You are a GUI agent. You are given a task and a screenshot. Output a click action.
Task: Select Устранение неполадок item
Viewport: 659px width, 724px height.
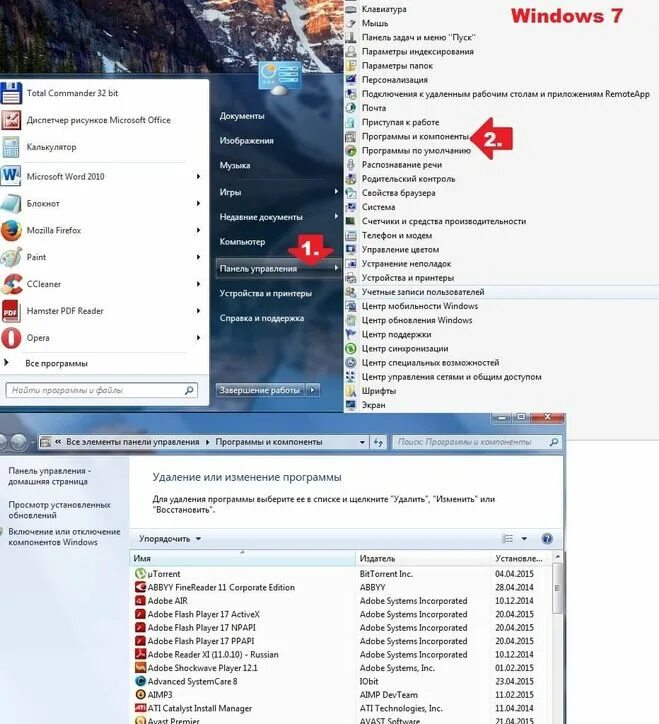point(406,264)
